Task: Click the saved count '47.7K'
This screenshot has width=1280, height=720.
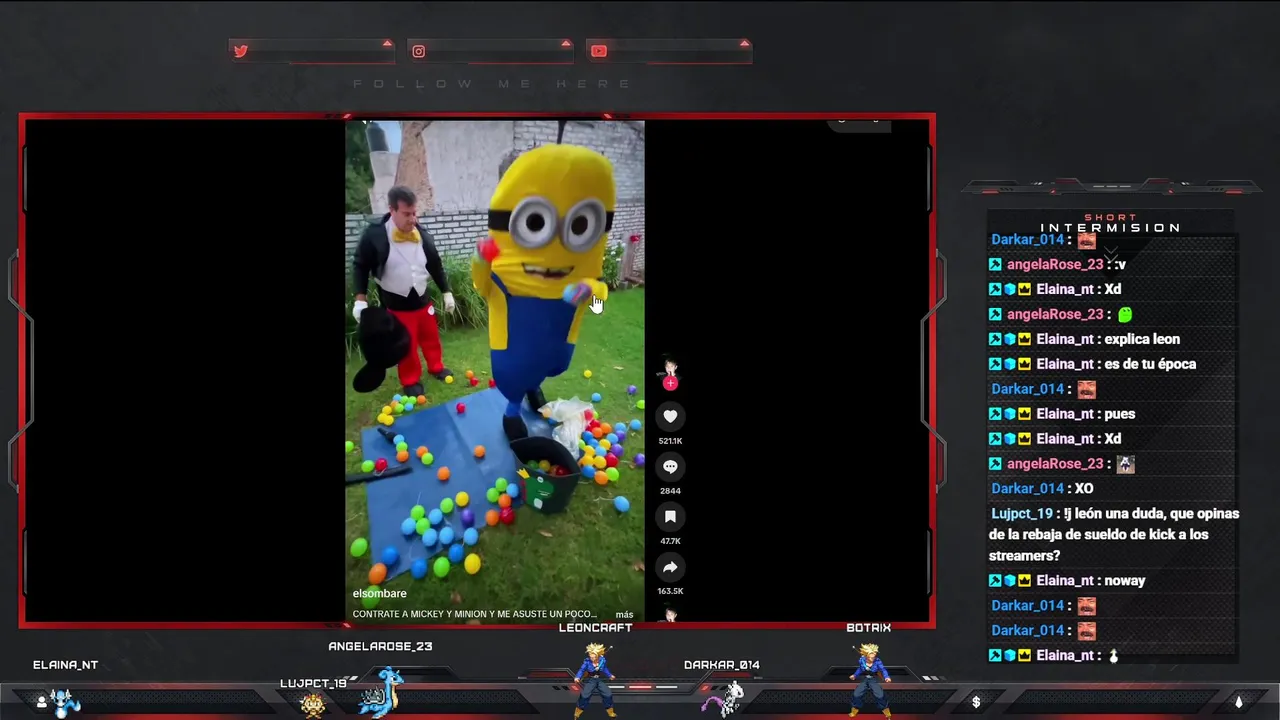Action: click(x=670, y=541)
